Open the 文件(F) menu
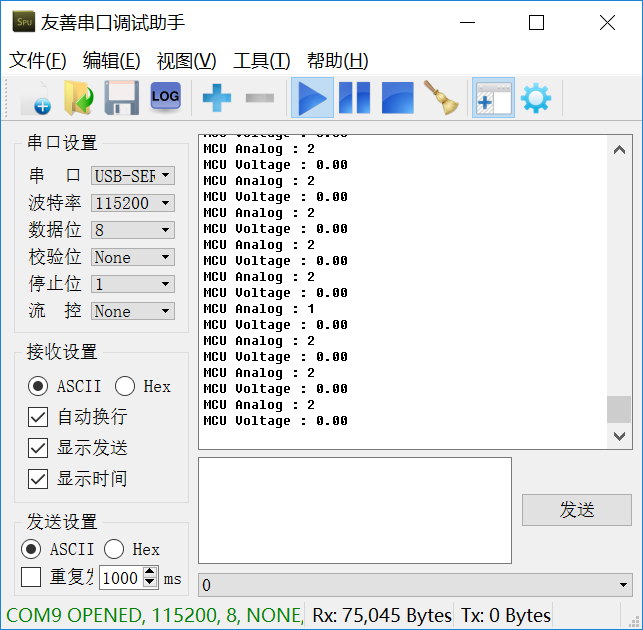The image size is (643, 630). [38, 61]
